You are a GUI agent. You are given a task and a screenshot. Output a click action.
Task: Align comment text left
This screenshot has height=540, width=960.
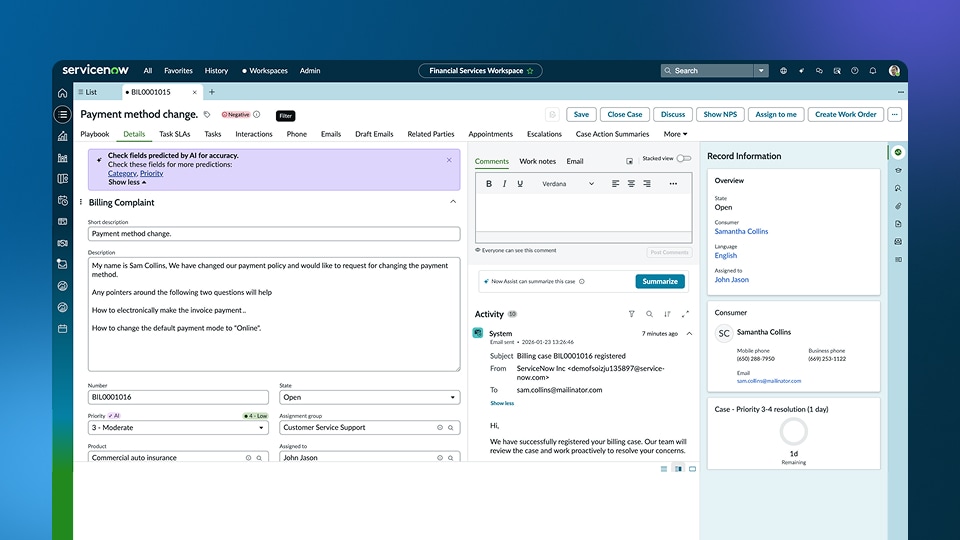pyautogui.click(x=615, y=184)
